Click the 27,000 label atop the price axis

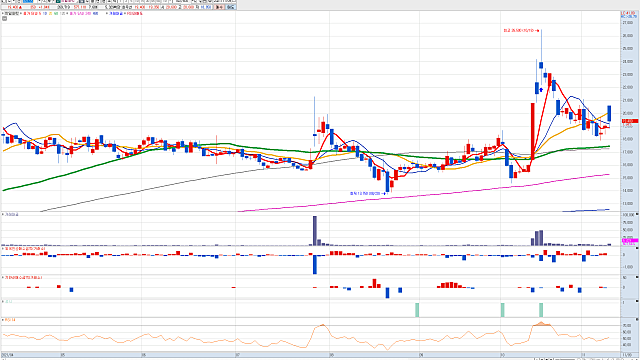(x=628, y=22)
